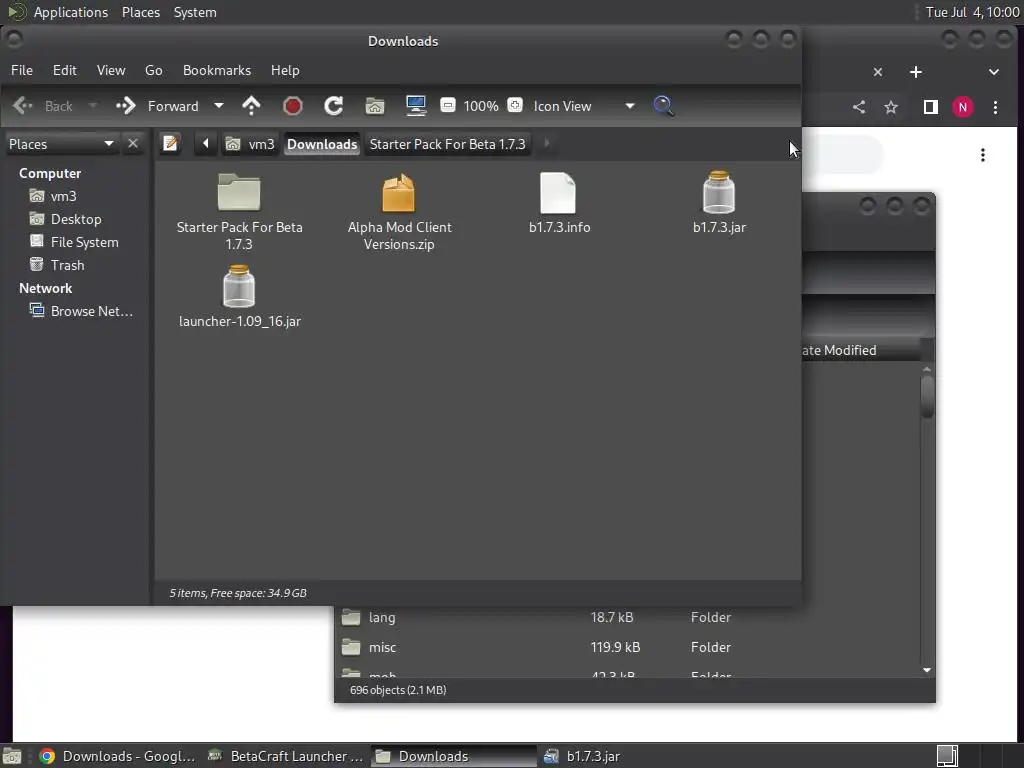Bookmark the page with Chrome's star icon
The height and width of the screenshot is (768, 1024).
tap(891, 107)
